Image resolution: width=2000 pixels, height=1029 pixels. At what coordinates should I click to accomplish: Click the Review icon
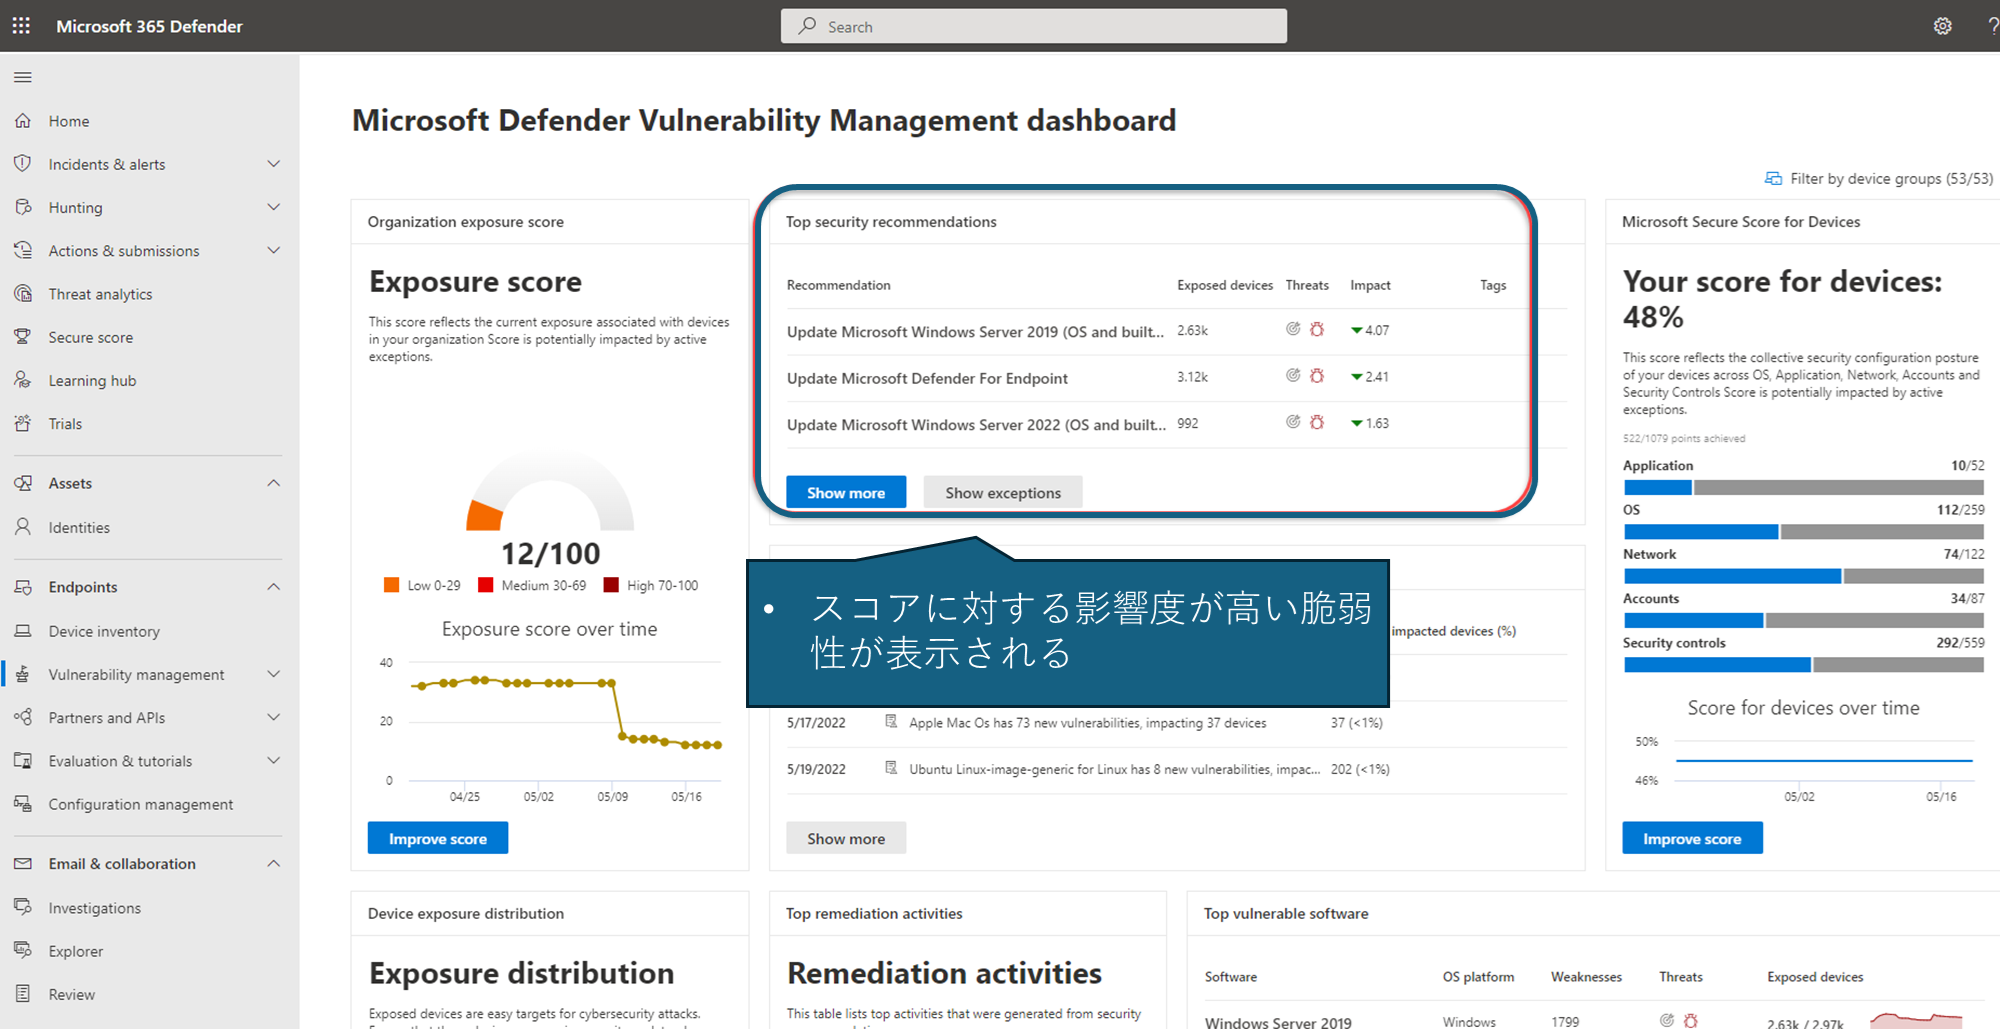[x=23, y=994]
